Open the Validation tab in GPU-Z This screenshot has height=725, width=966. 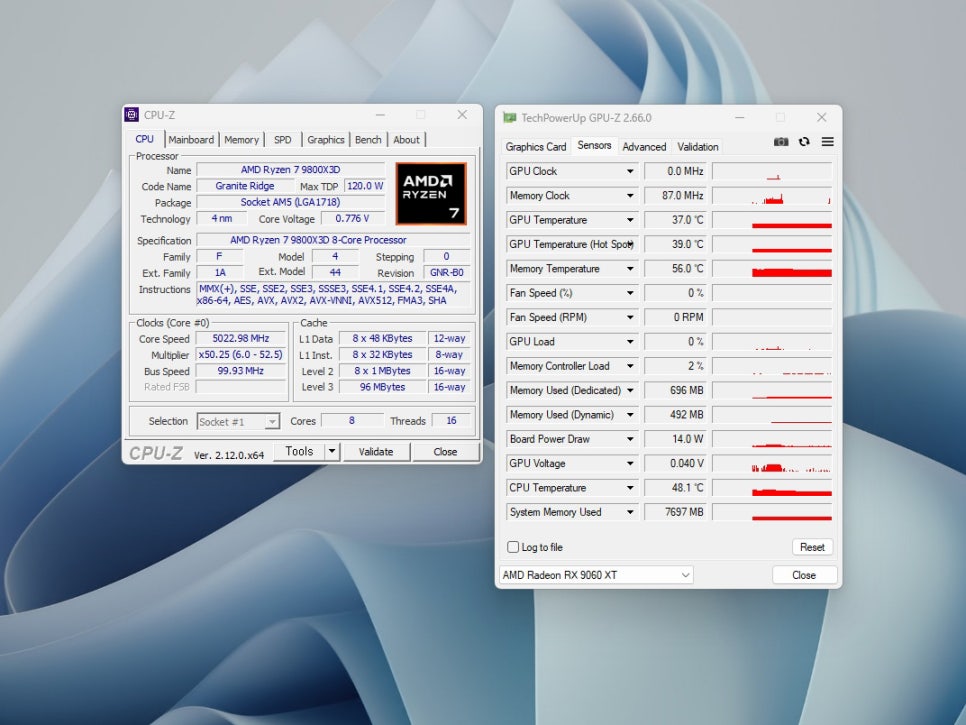click(698, 147)
